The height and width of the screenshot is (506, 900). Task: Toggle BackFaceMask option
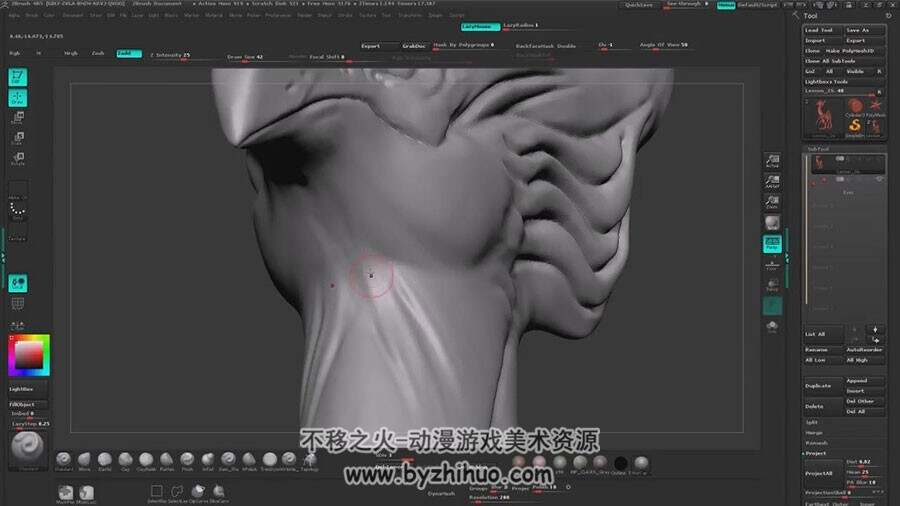tap(535, 46)
